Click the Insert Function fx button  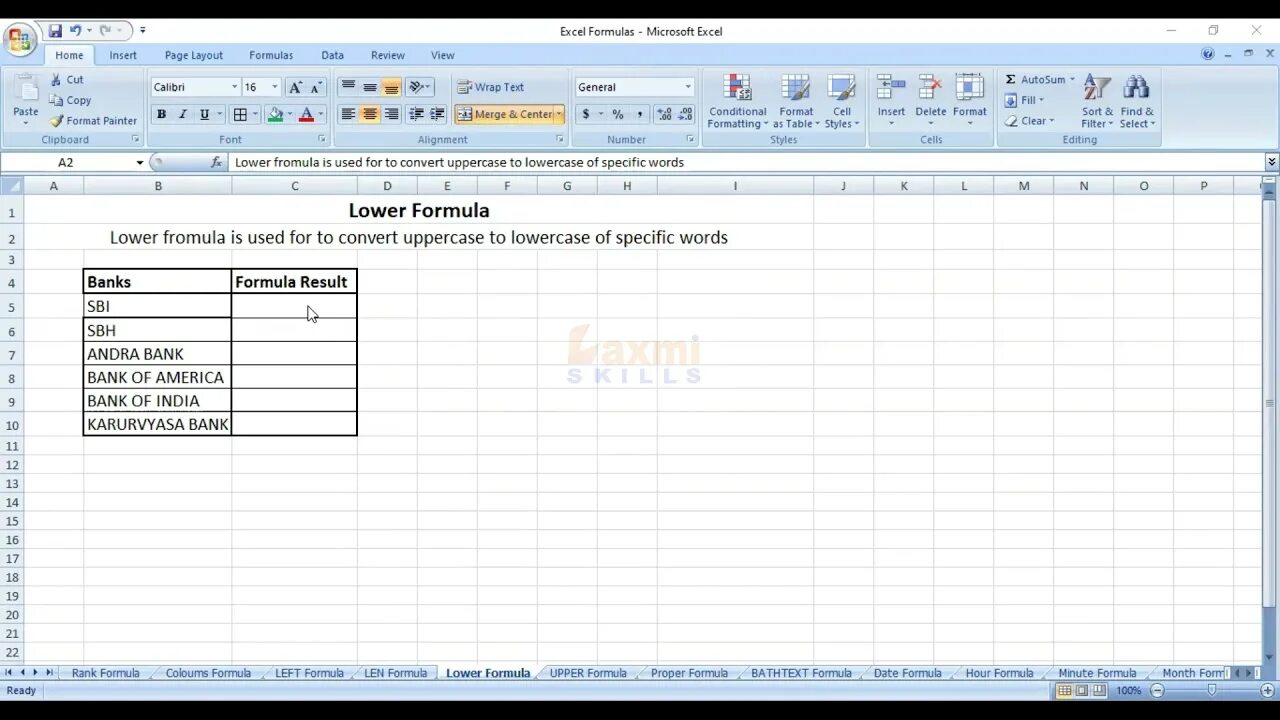(x=217, y=162)
